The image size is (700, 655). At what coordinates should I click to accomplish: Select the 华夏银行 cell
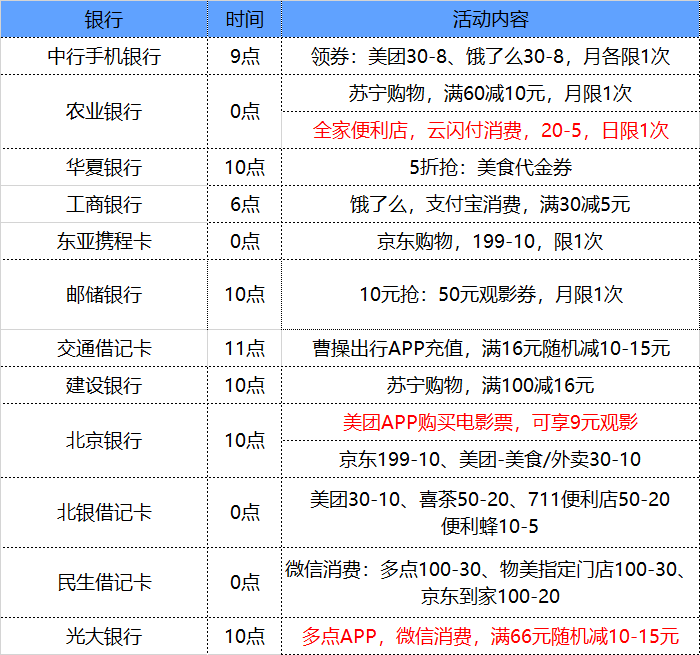pyautogui.click(x=104, y=167)
